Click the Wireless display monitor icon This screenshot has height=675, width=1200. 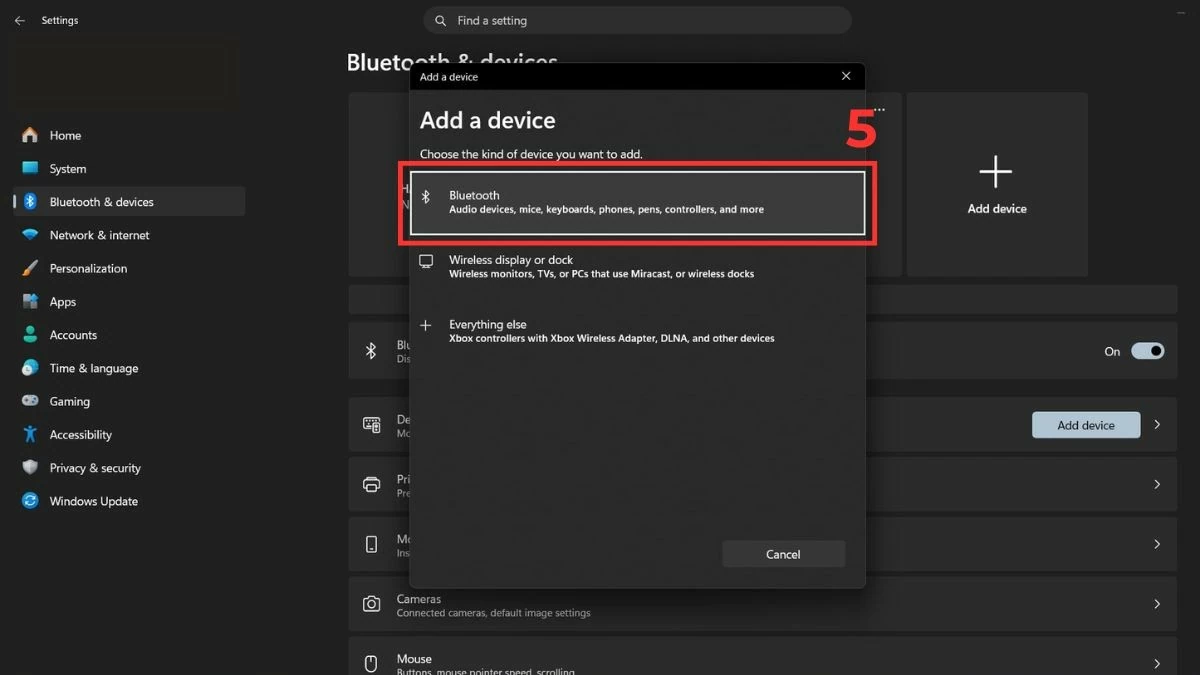click(426, 261)
